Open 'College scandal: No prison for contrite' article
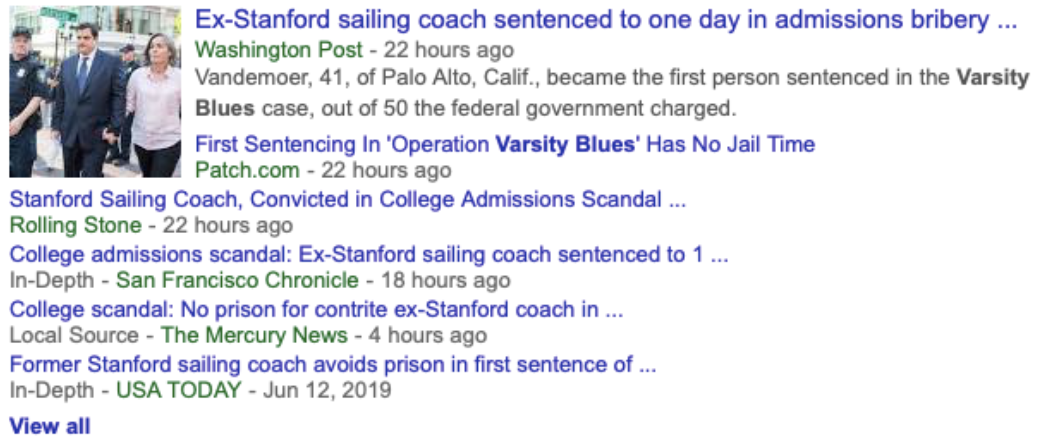This screenshot has width=1054, height=442. click(316, 309)
